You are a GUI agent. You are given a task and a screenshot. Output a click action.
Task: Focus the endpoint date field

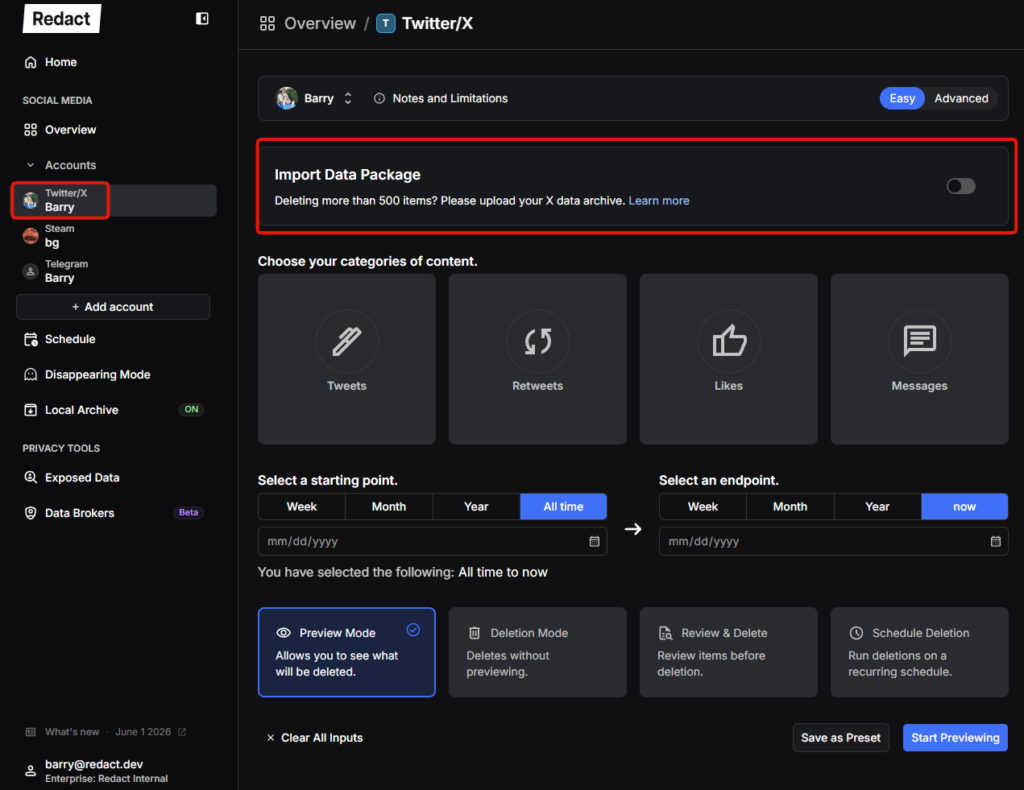pyautogui.click(x=833, y=541)
